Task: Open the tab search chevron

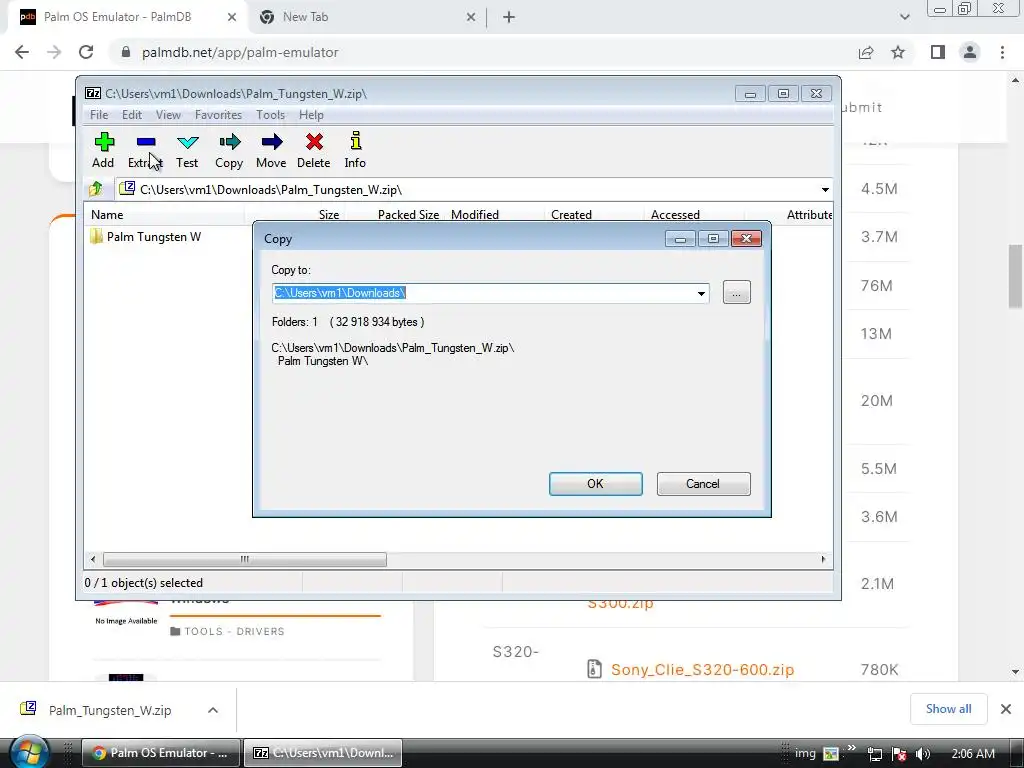Action: click(x=904, y=18)
